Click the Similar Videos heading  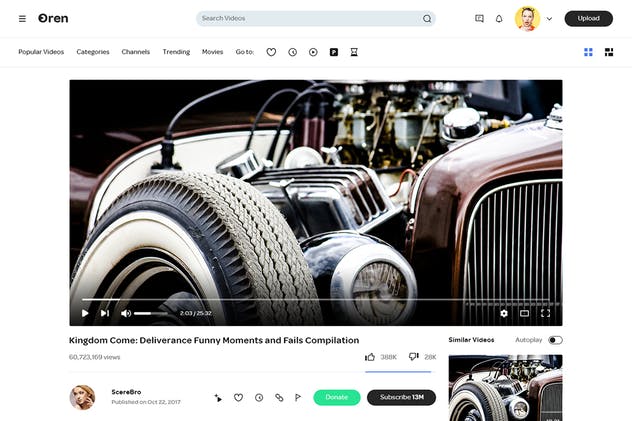471,340
